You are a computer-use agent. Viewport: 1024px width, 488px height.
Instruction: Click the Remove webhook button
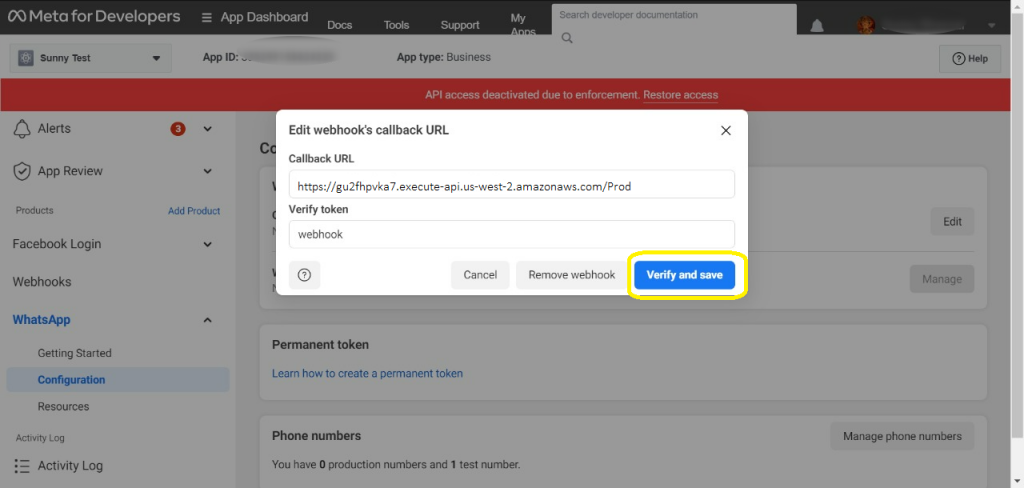point(571,275)
